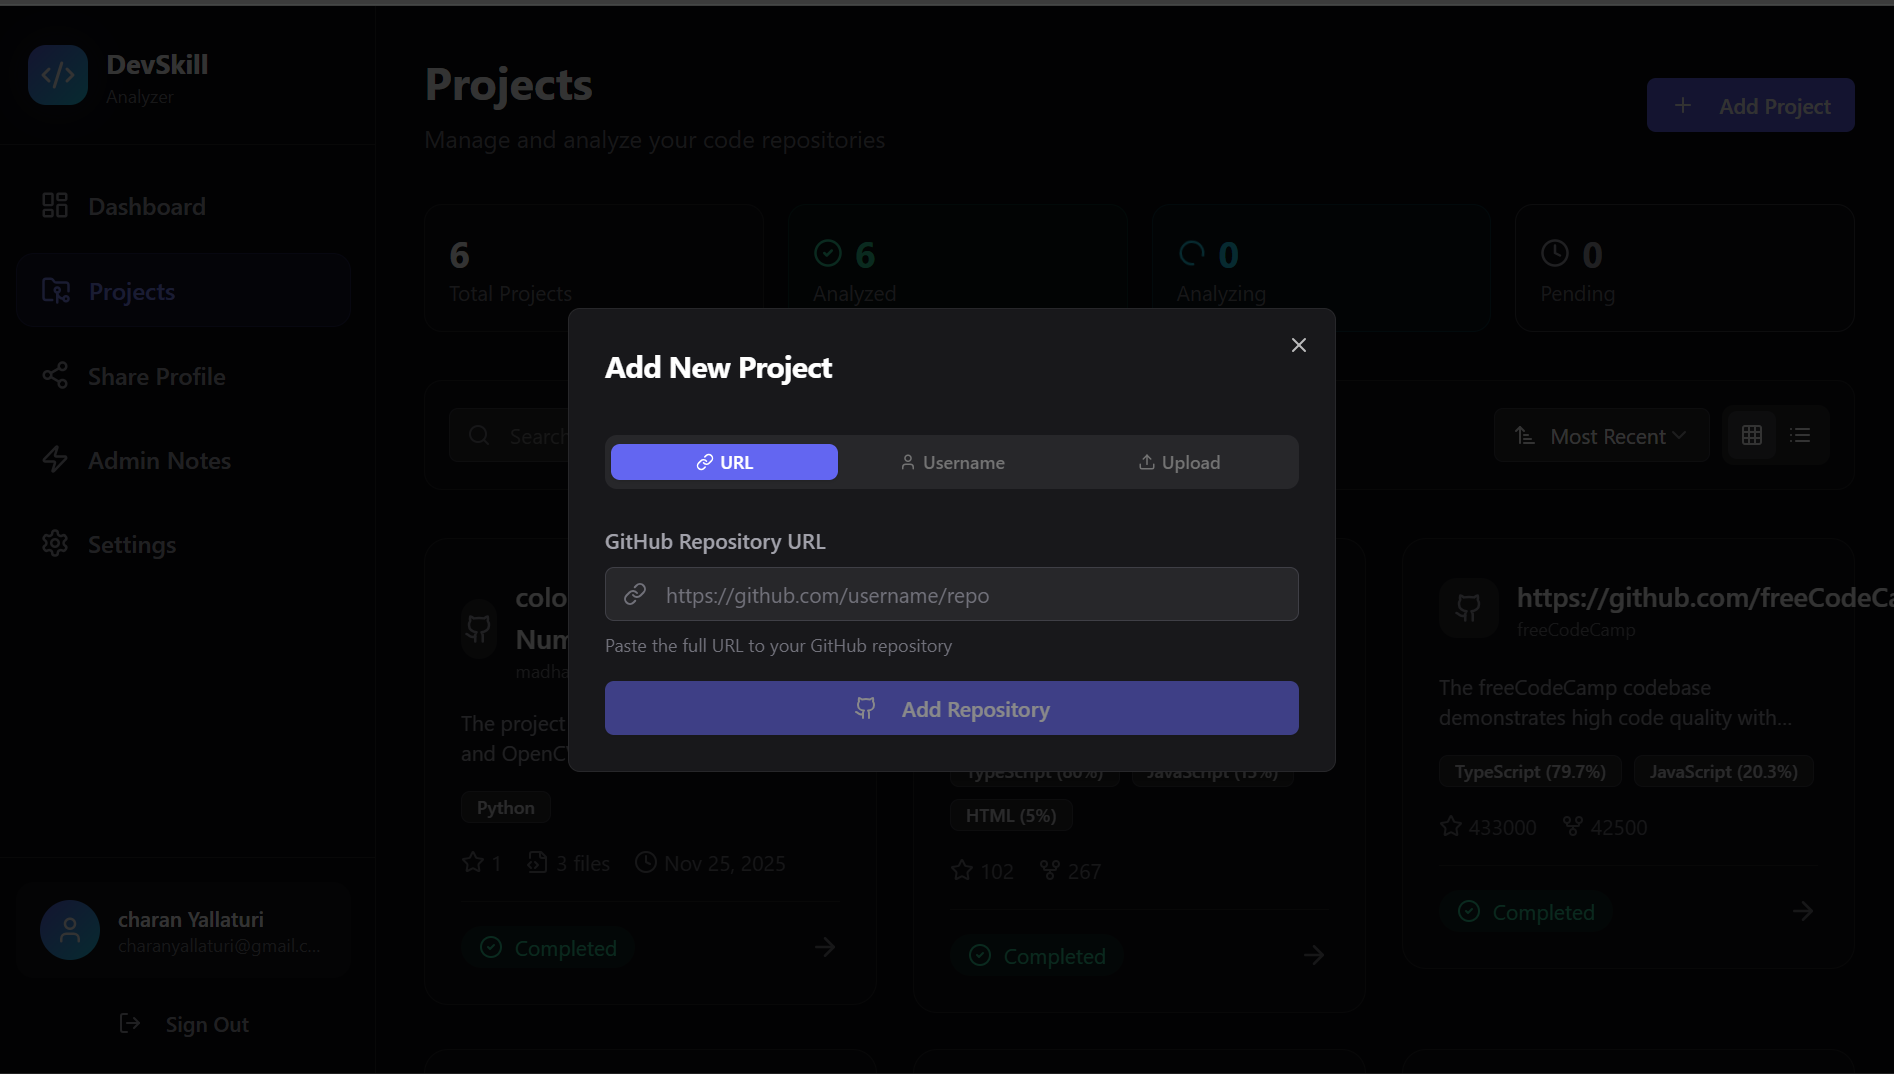This screenshot has height=1074, width=1894.
Task: Switch to the Username tab
Action: tap(952, 462)
